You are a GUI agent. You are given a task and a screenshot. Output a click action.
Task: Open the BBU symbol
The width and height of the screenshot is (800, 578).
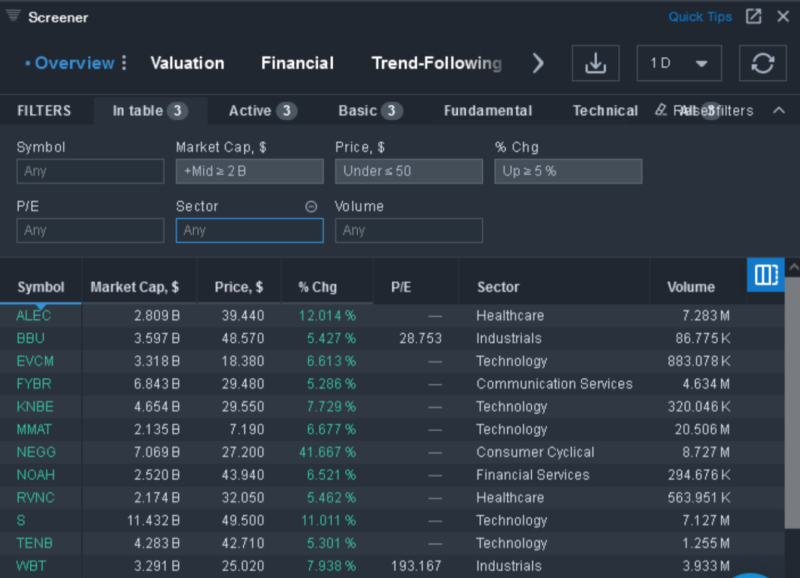[x=31, y=339]
